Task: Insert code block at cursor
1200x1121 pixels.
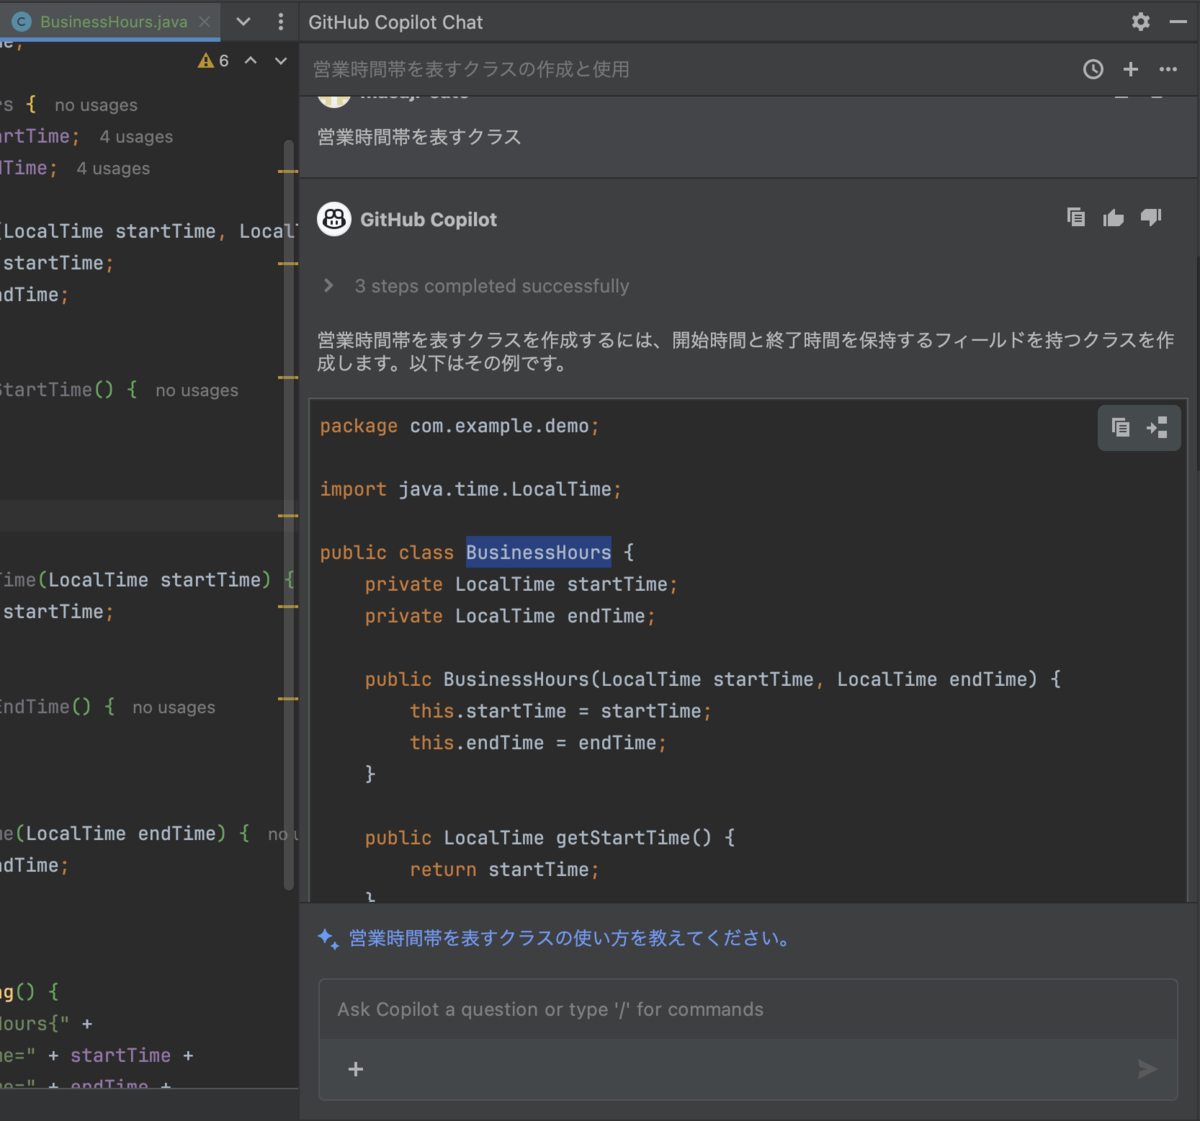Action: 1157,428
